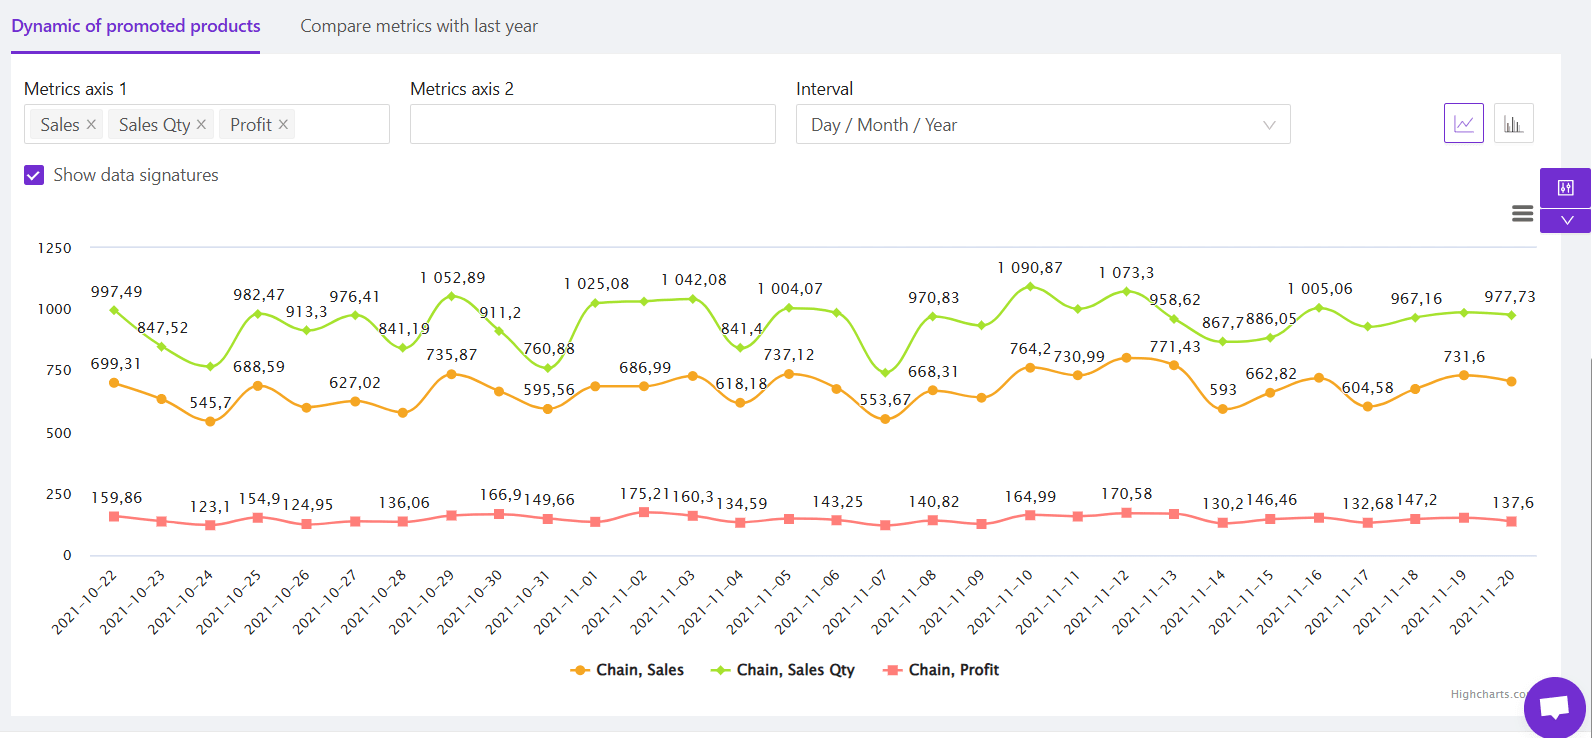Toggle Chain, Sales Qty legend item

pyautogui.click(x=783, y=670)
